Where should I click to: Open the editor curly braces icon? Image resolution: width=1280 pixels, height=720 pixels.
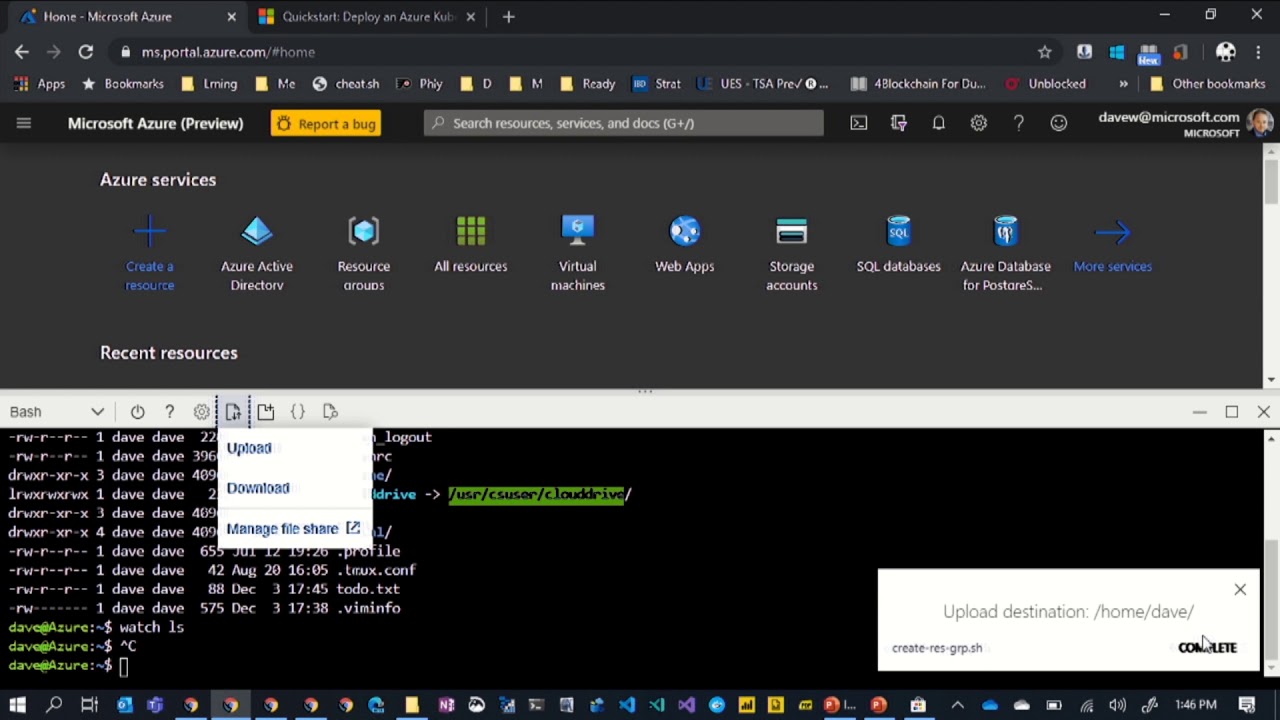[x=298, y=412]
